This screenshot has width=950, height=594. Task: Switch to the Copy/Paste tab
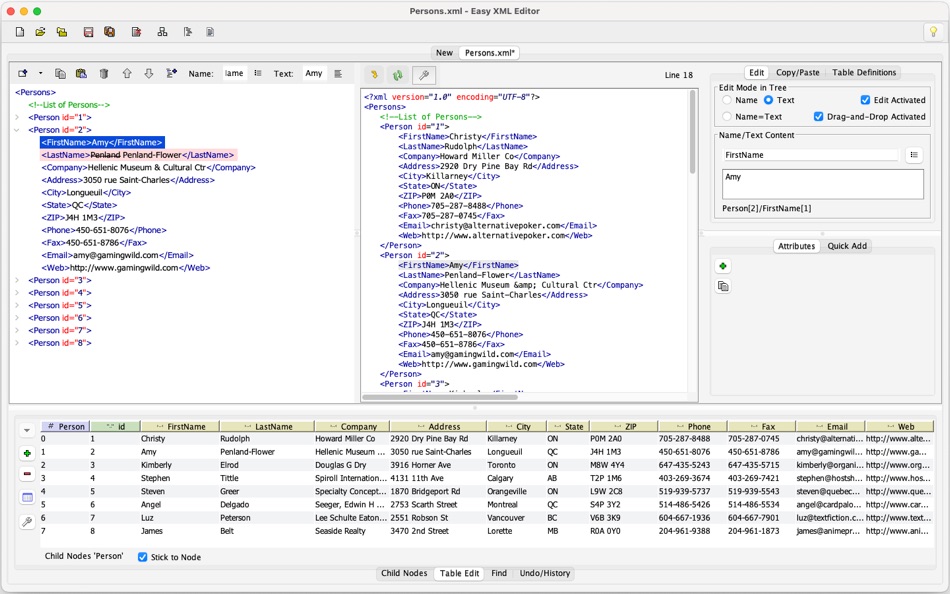tap(797, 73)
